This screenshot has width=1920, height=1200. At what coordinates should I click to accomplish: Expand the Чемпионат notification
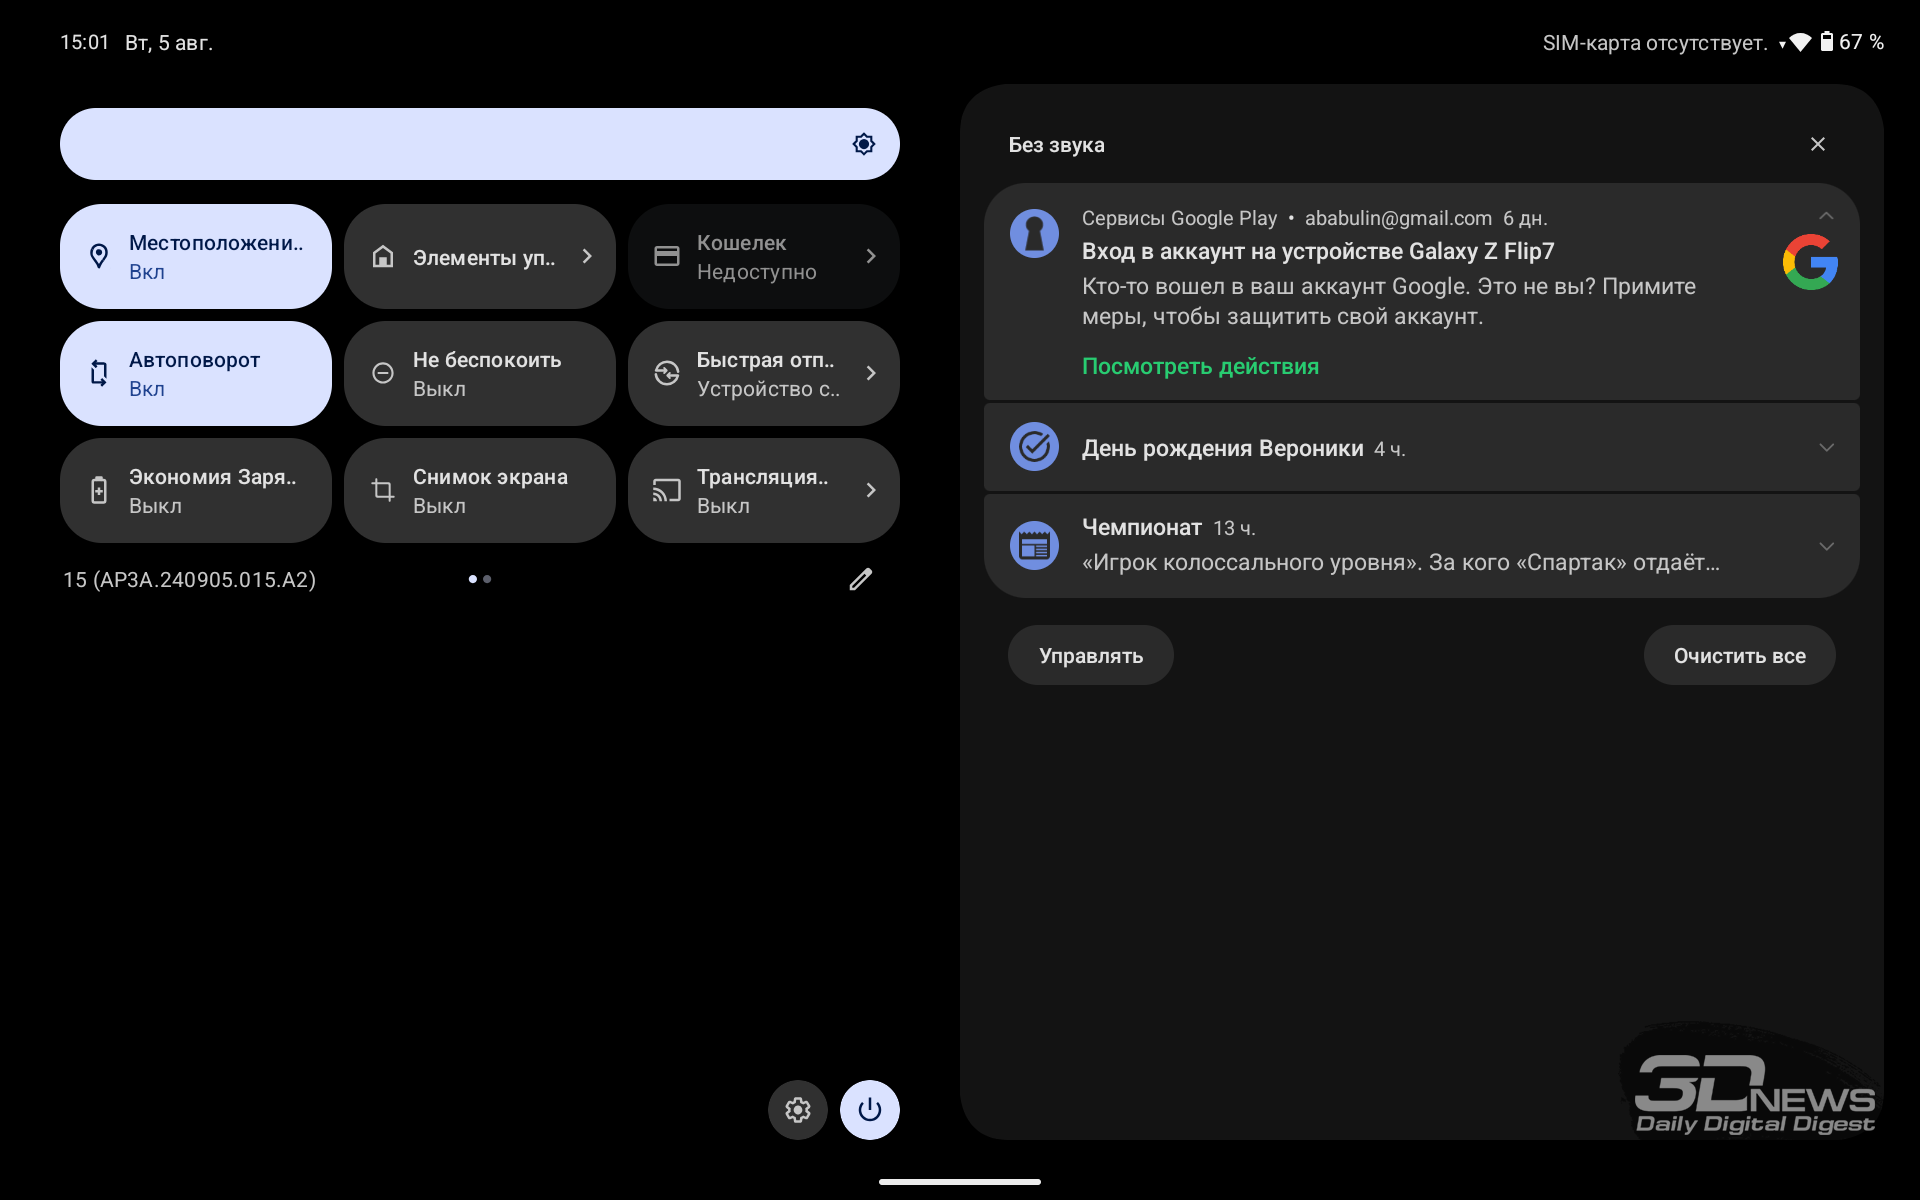(x=1826, y=546)
